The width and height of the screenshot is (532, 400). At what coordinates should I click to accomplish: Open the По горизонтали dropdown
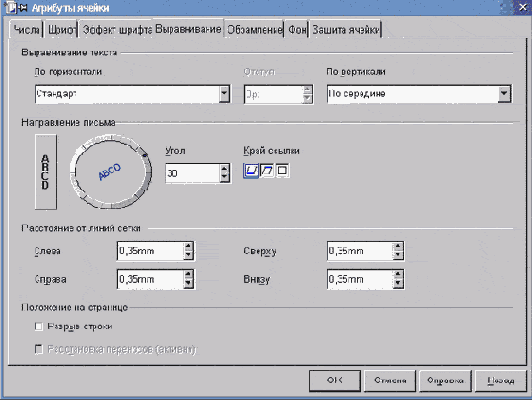coord(224,94)
